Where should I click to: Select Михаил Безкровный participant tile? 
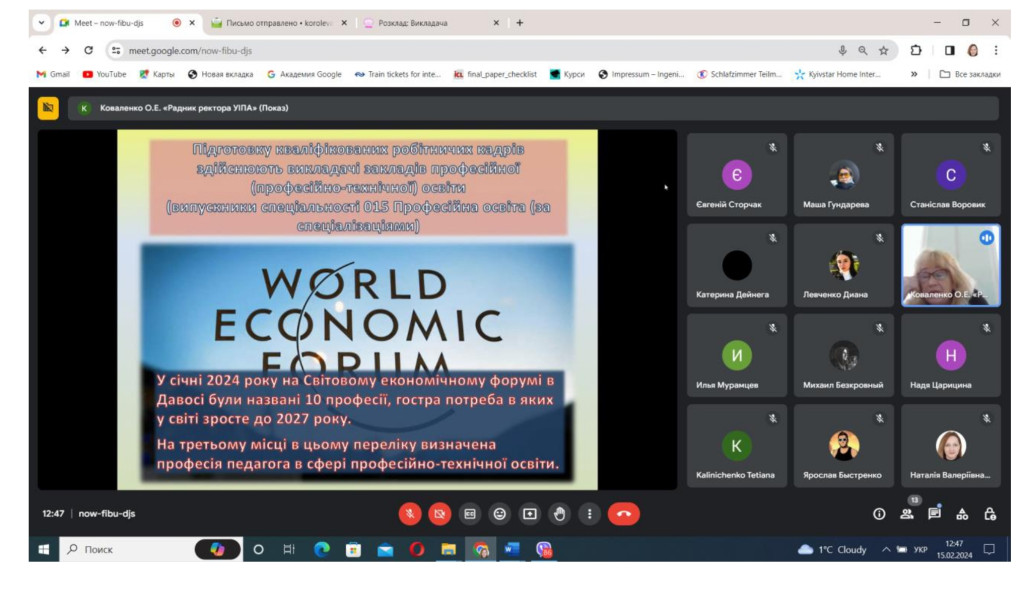pos(844,355)
